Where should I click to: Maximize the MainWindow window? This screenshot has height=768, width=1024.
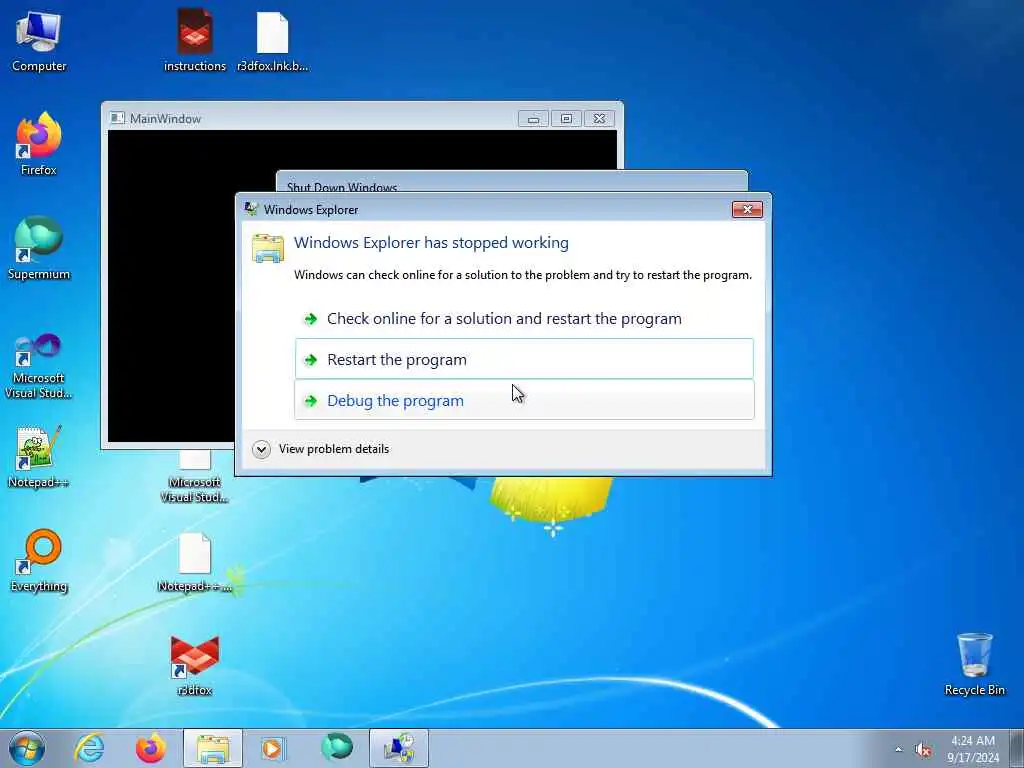pyautogui.click(x=566, y=119)
